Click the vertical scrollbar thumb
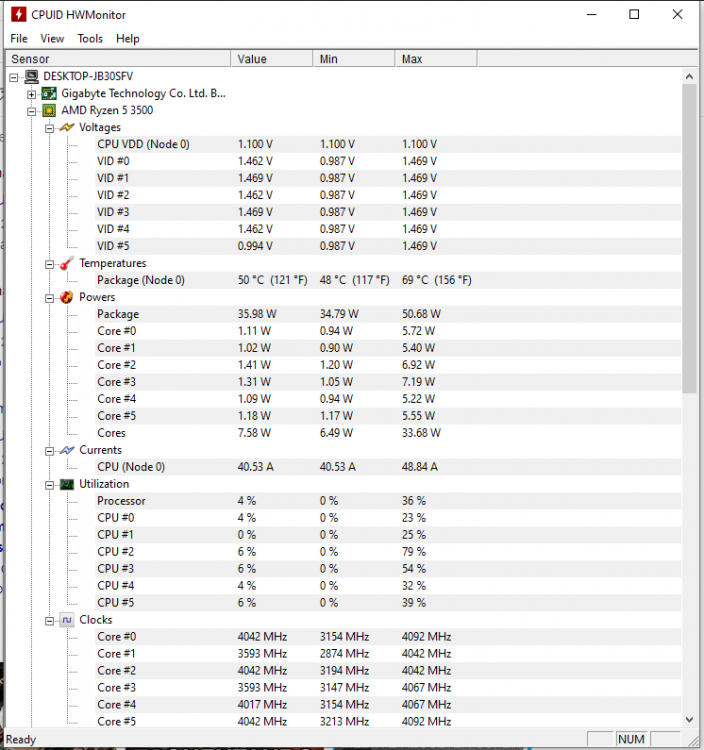Screen dimensions: 704x750 pos(689,239)
